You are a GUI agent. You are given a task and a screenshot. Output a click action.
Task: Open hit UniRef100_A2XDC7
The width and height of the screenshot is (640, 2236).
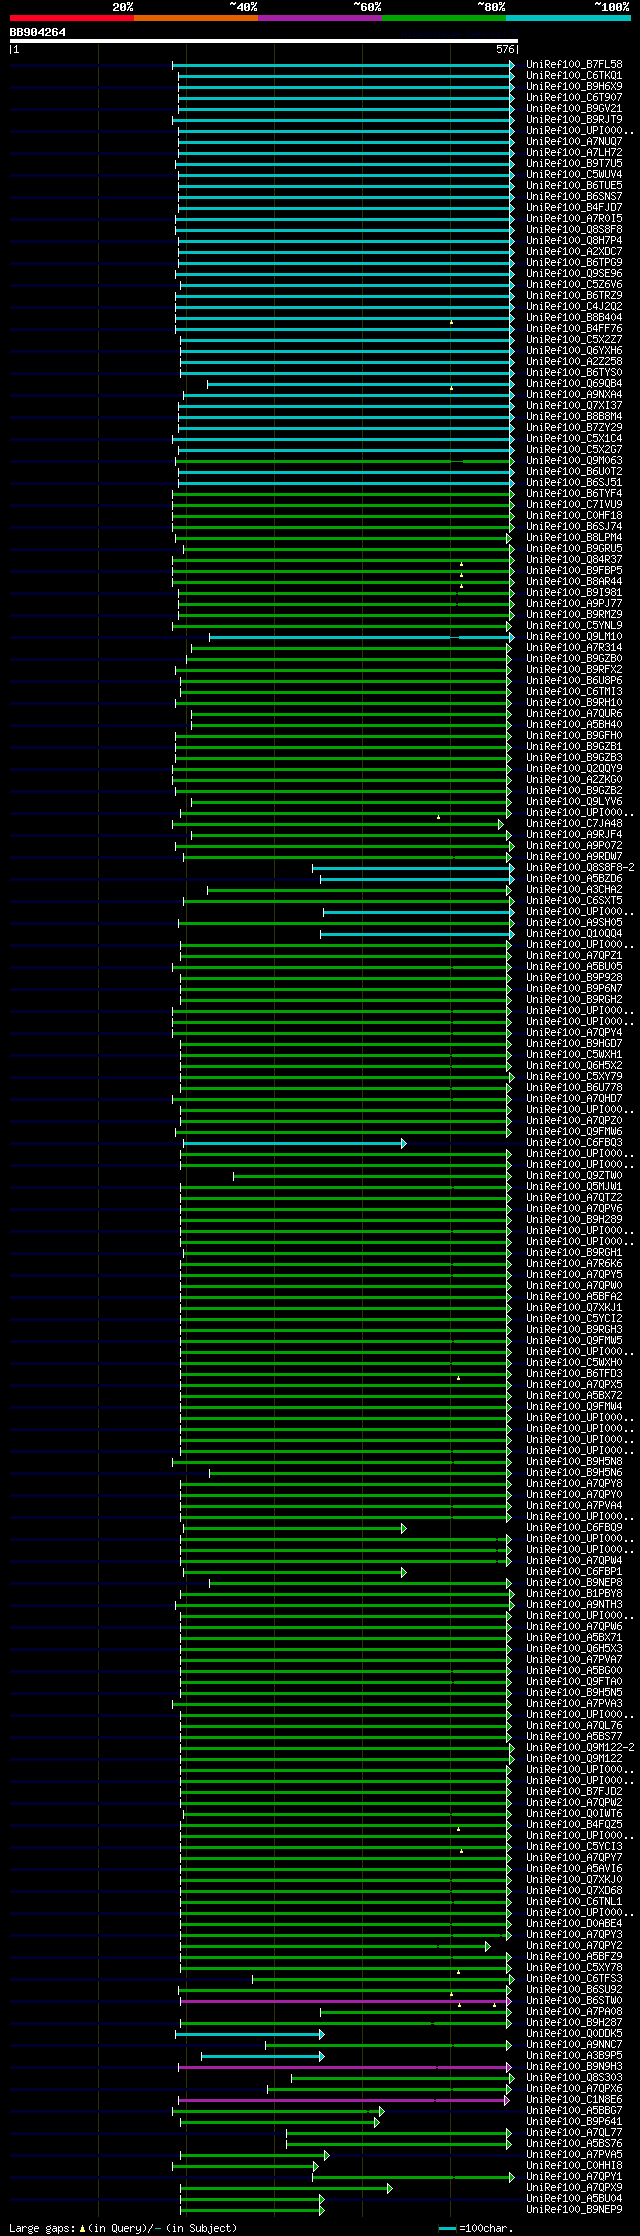pos(574,252)
